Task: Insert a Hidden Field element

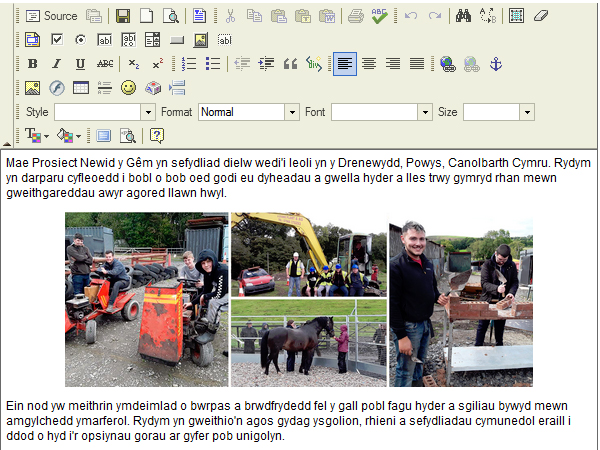Action: 225,40
